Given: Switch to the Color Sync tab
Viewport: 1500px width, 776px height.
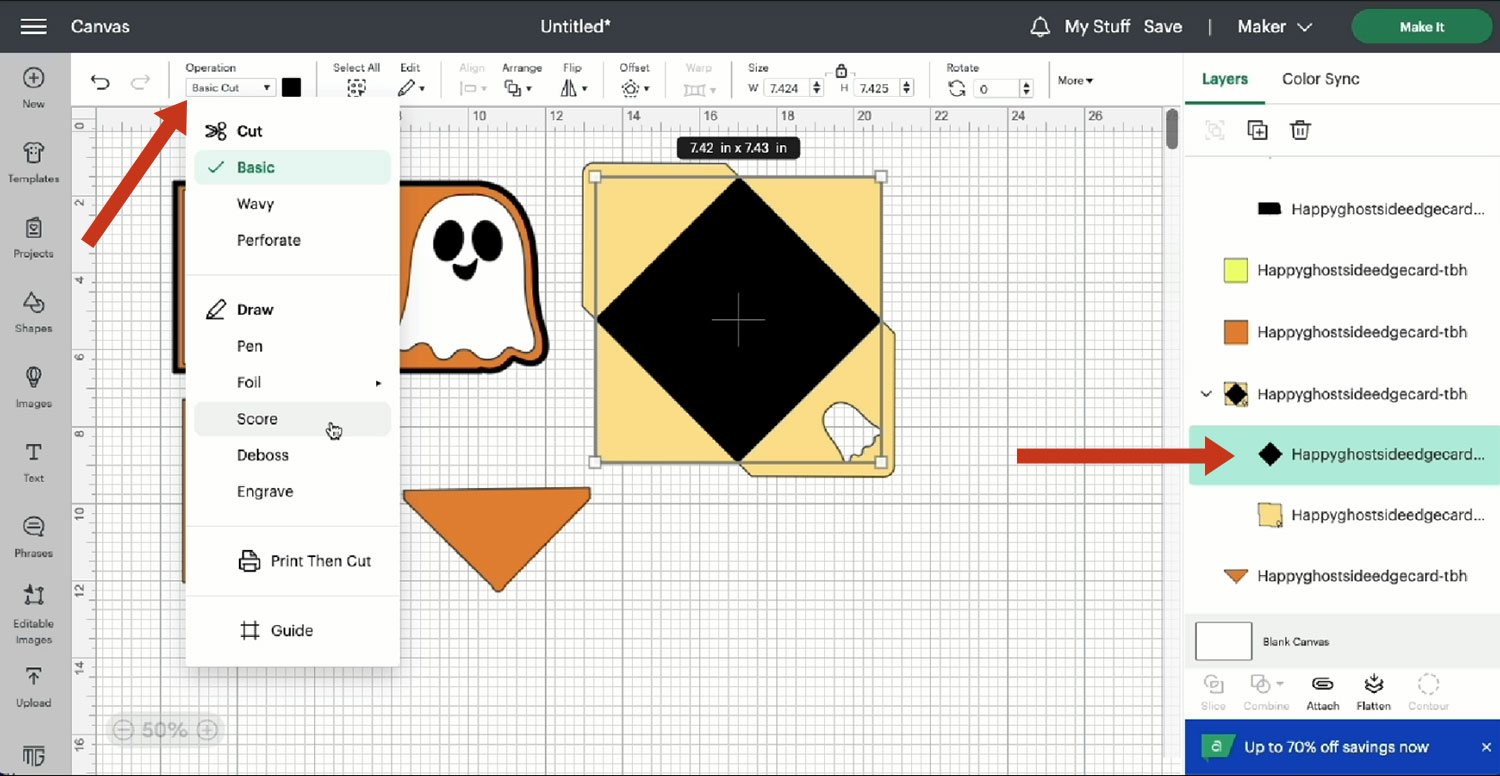Looking at the screenshot, I should pyautogui.click(x=1320, y=79).
